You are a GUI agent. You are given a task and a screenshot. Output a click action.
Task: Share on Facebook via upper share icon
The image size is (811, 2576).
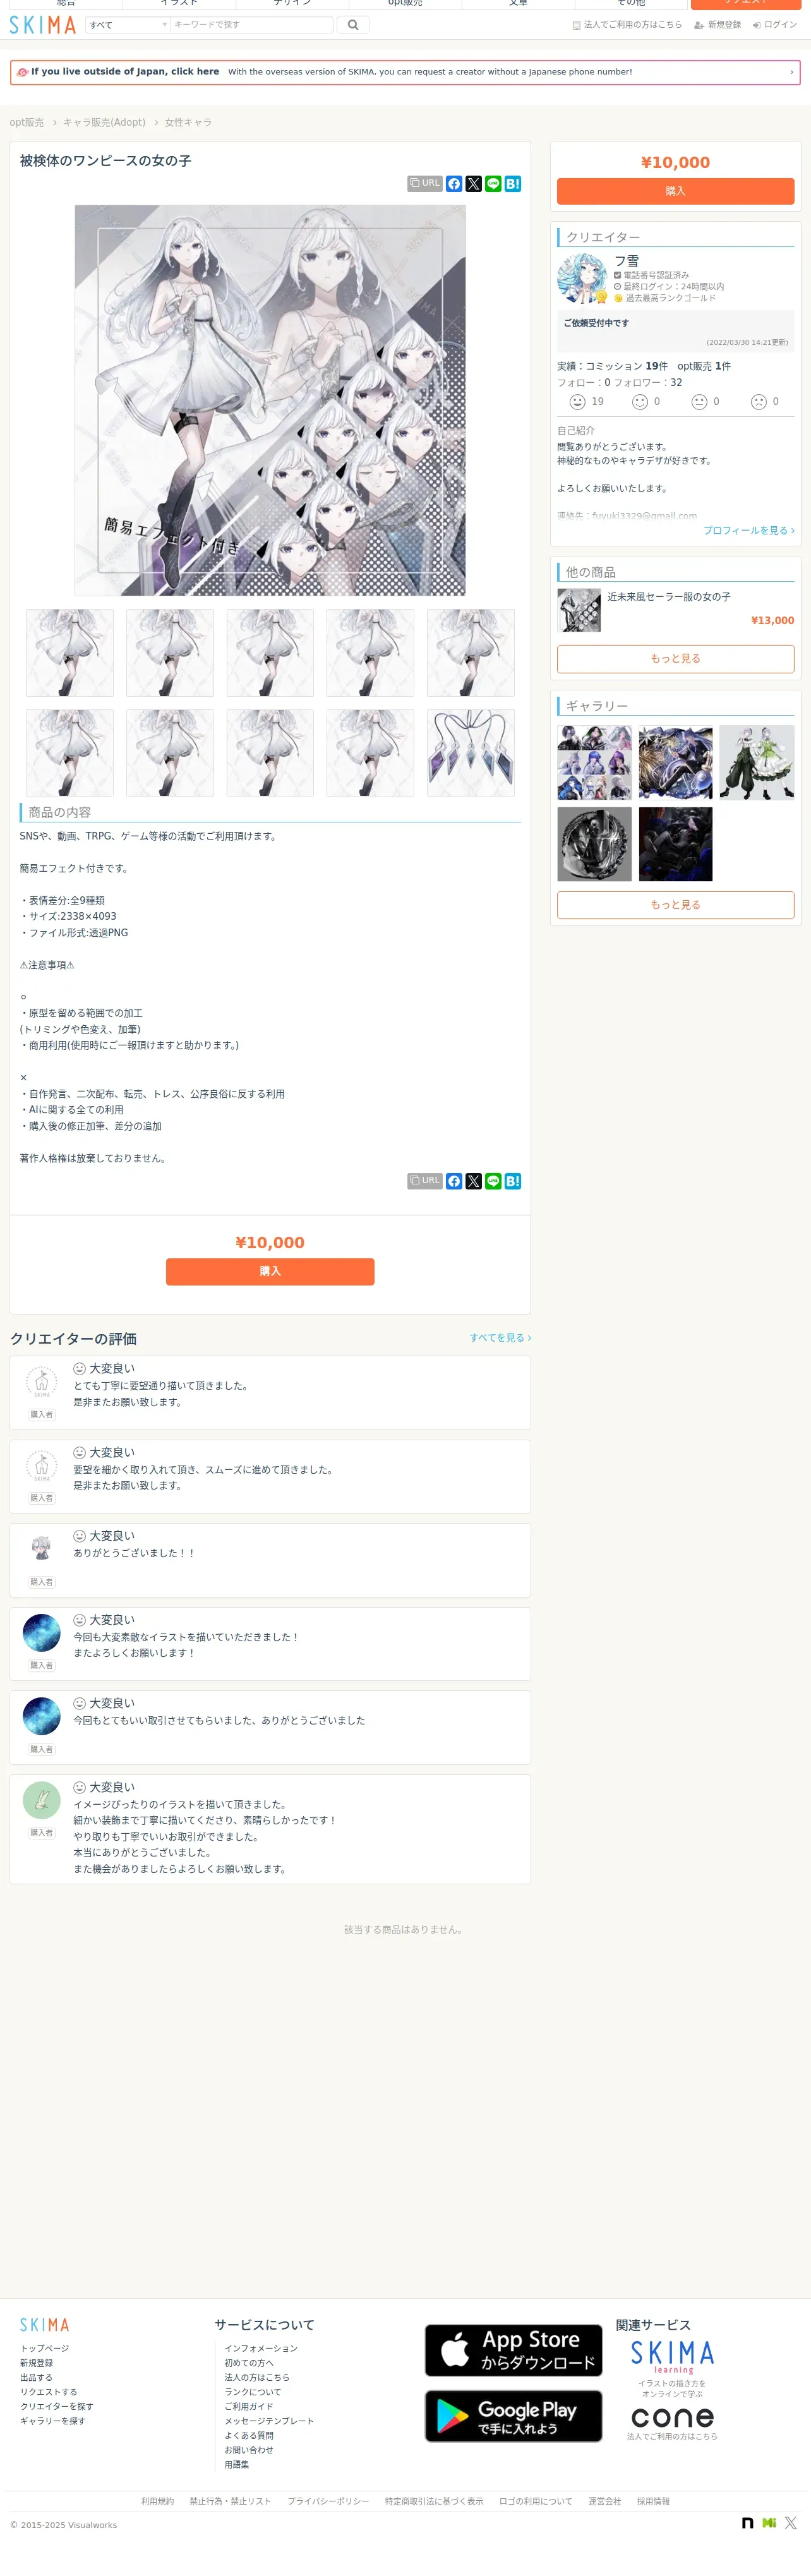(454, 184)
